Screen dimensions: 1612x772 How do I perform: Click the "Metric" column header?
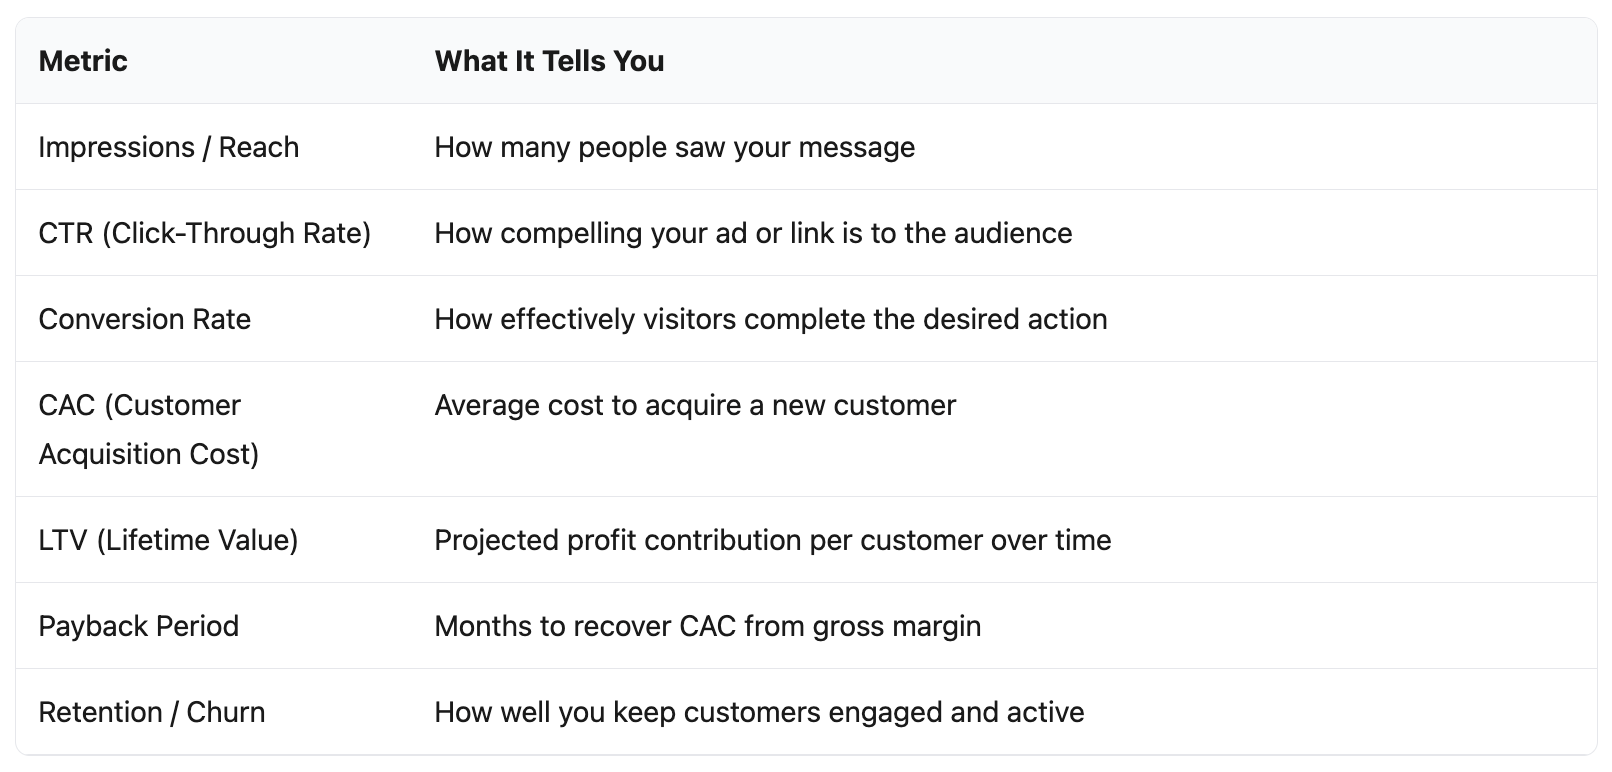tap(83, 61)
